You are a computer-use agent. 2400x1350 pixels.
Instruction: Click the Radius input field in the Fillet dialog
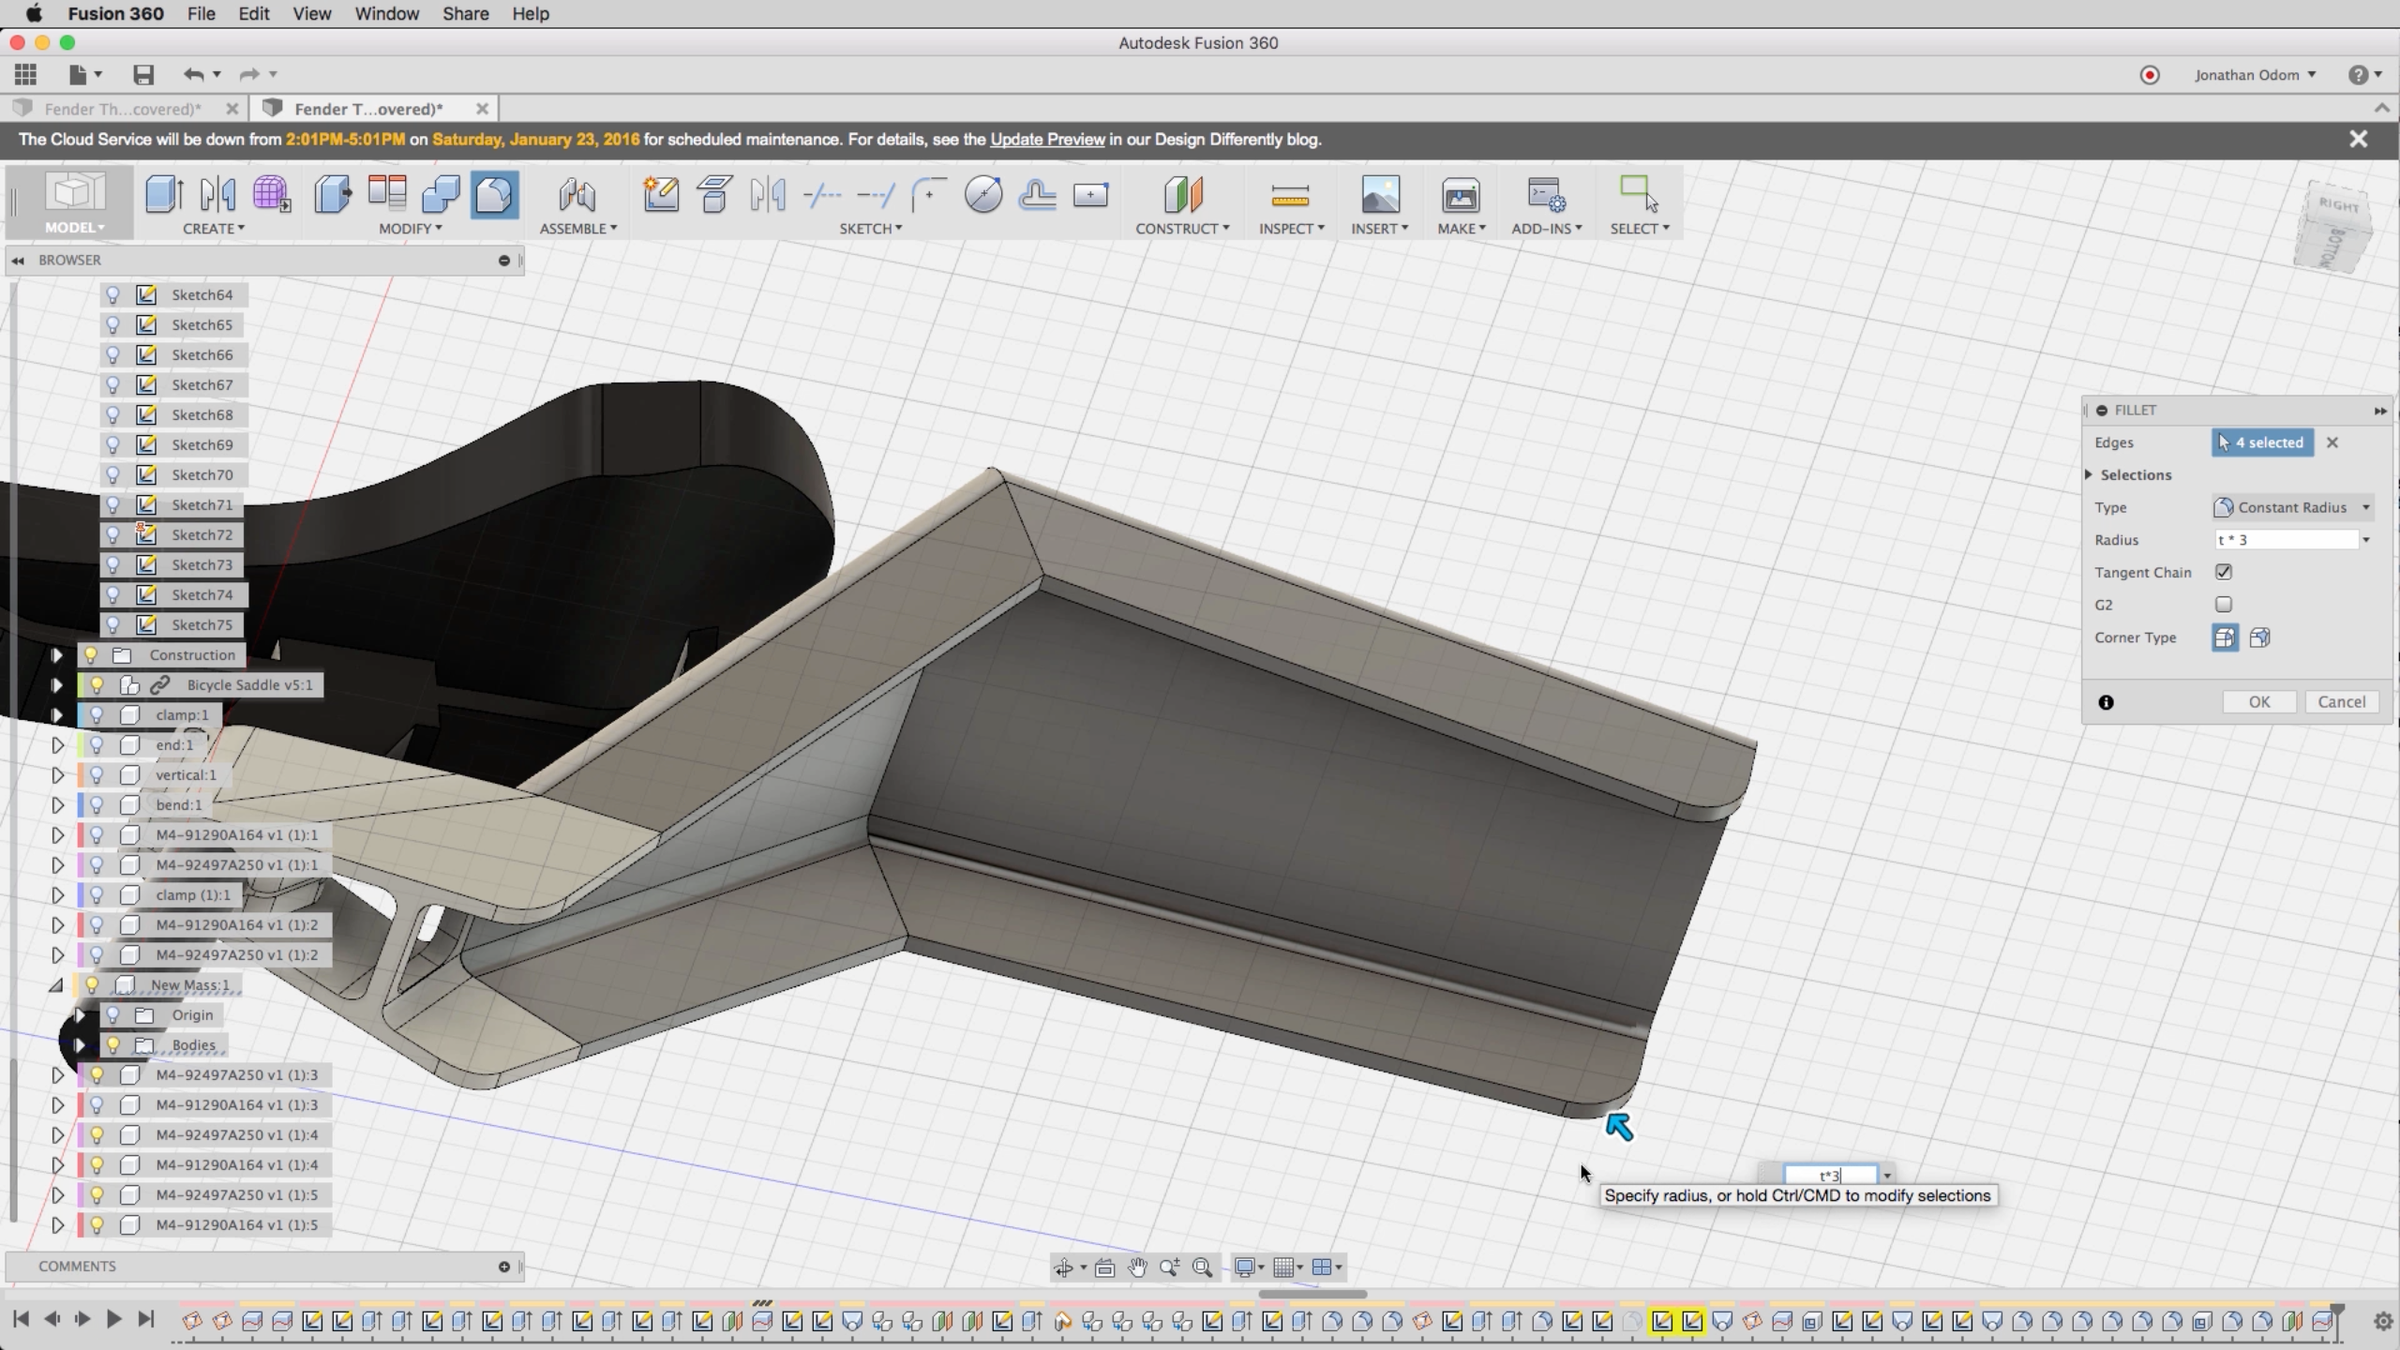click(2286, 540)
